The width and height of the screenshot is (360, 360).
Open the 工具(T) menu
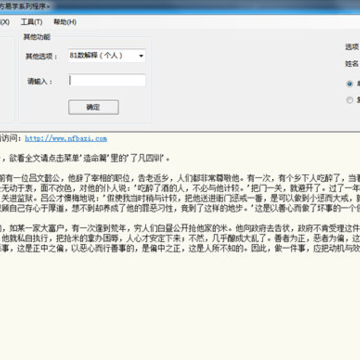[32, 22]
